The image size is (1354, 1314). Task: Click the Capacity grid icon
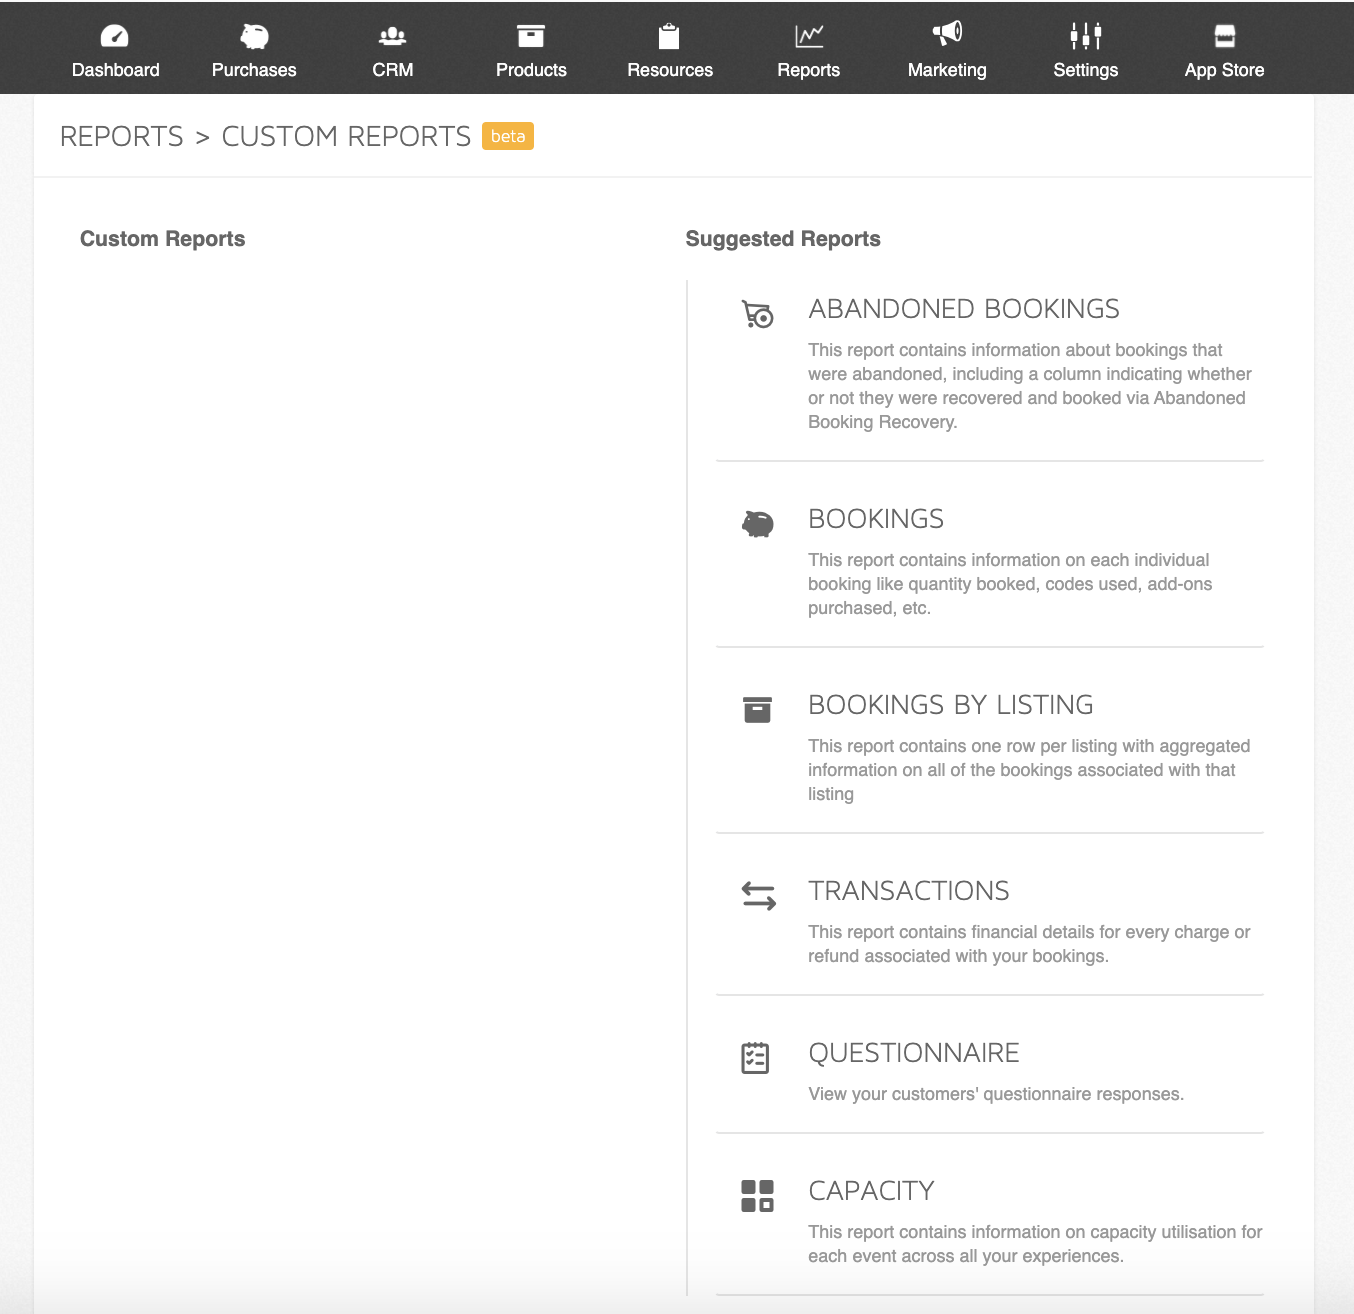[x=757, y=1195]
